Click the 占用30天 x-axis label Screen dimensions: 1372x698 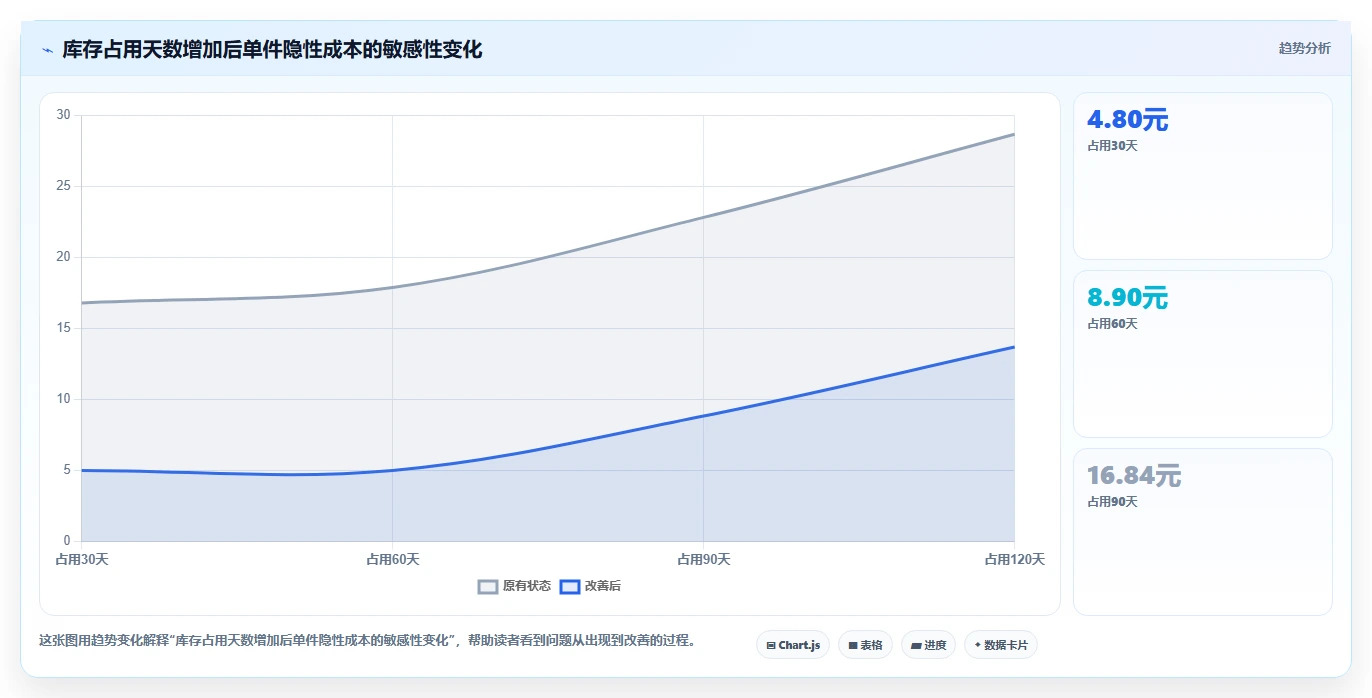pyautogui.click(x=82, y=559)
